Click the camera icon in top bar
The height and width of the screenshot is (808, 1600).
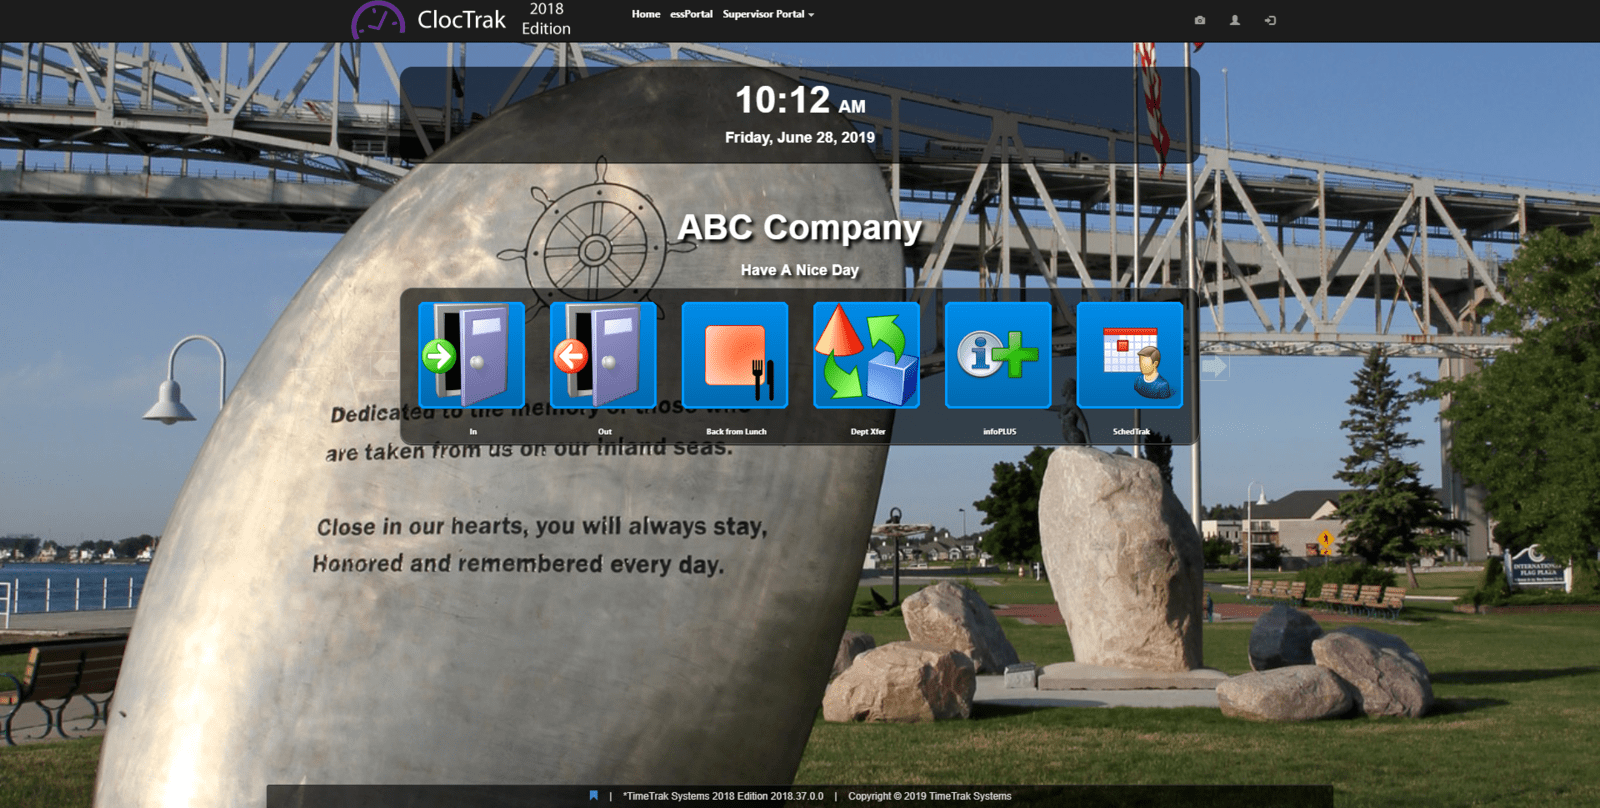pos(1200,20)
